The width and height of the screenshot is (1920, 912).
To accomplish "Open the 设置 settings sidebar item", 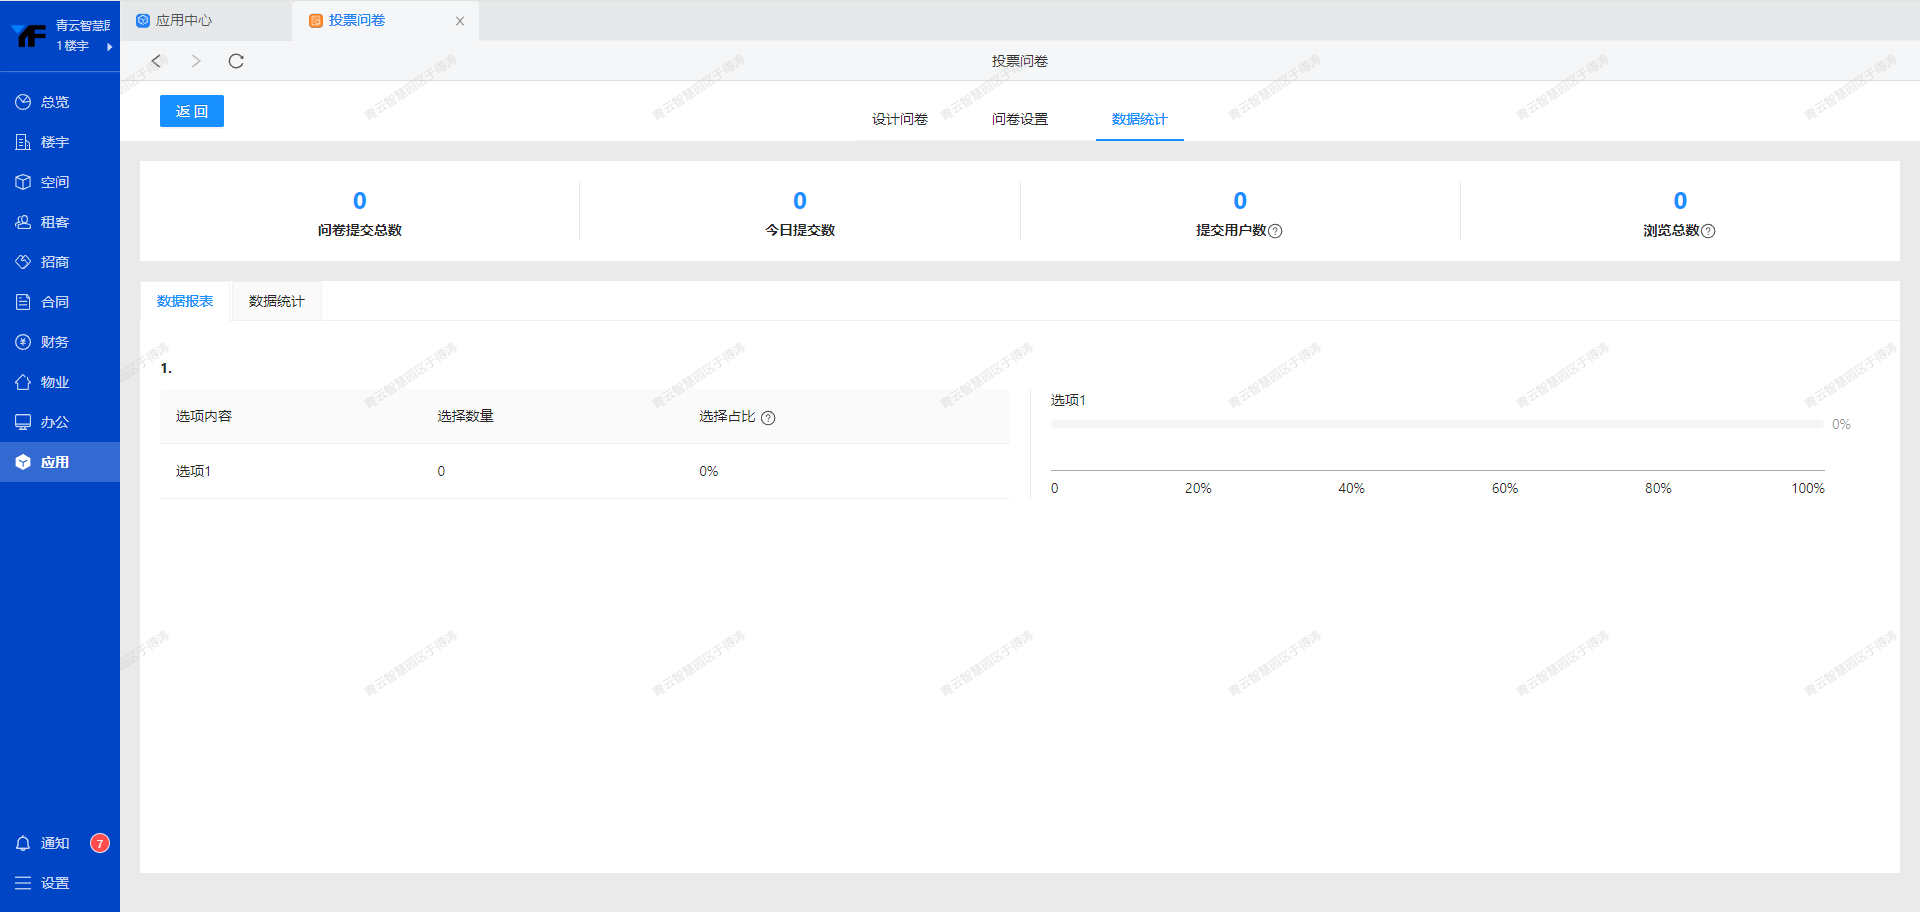I will click(x=54, y=883).
